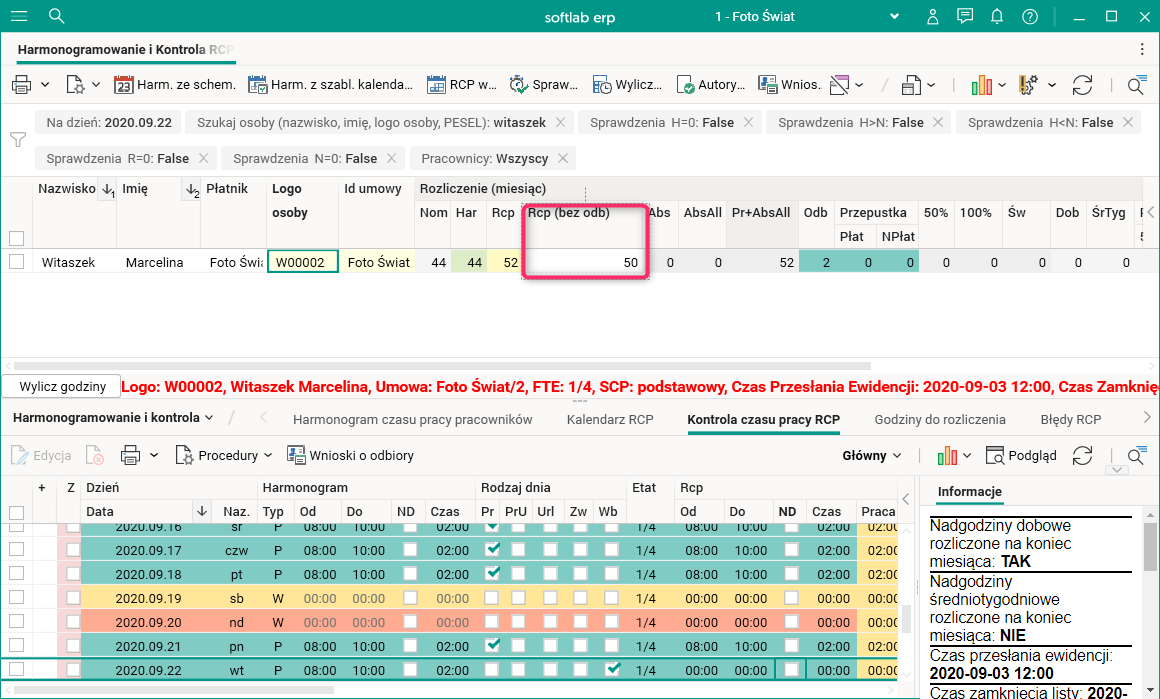
Task: Click the 'Autory...' toolbar icon
Action: click(685, 85)
